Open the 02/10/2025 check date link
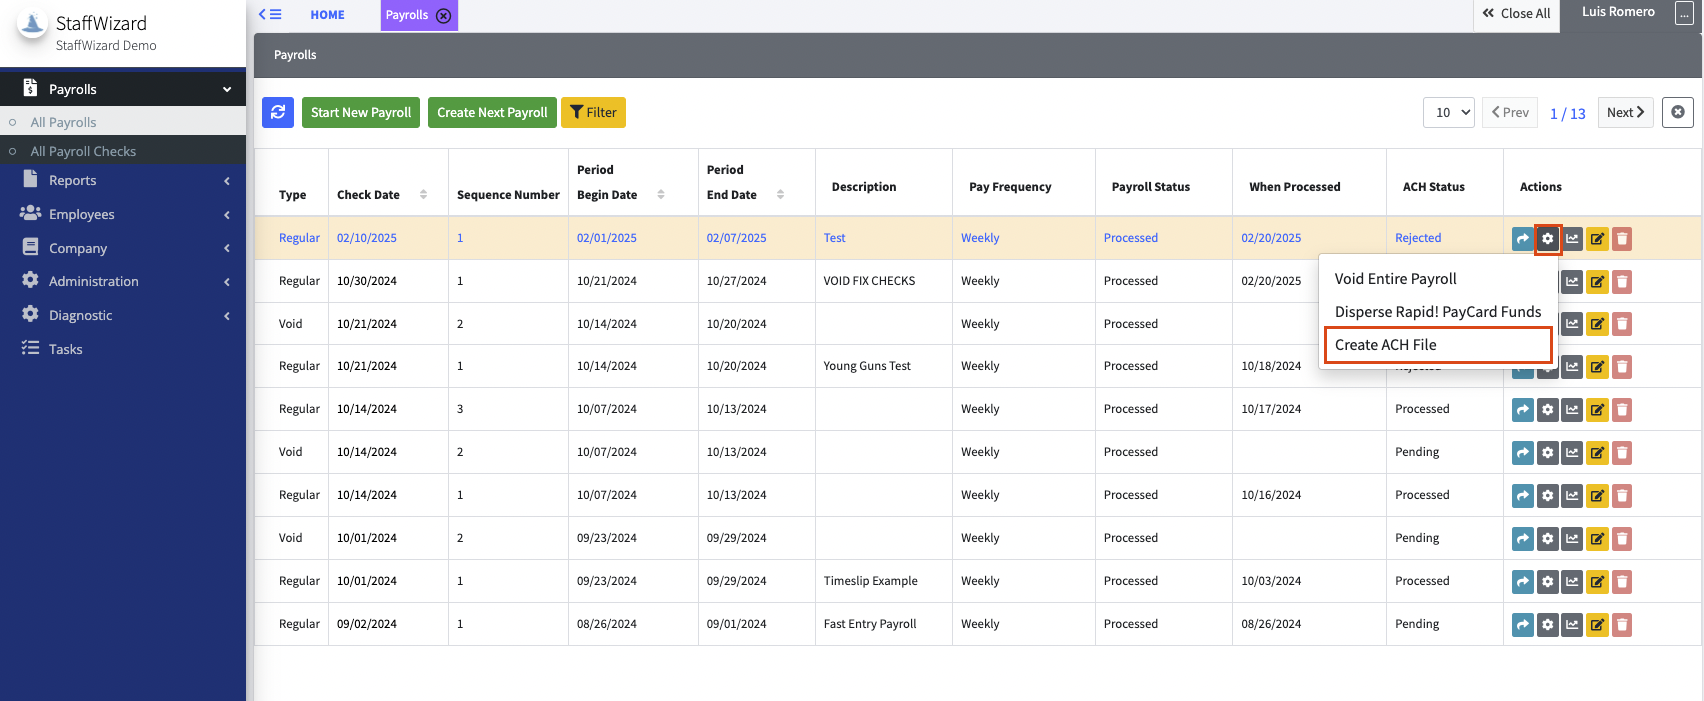 (367, 238)
